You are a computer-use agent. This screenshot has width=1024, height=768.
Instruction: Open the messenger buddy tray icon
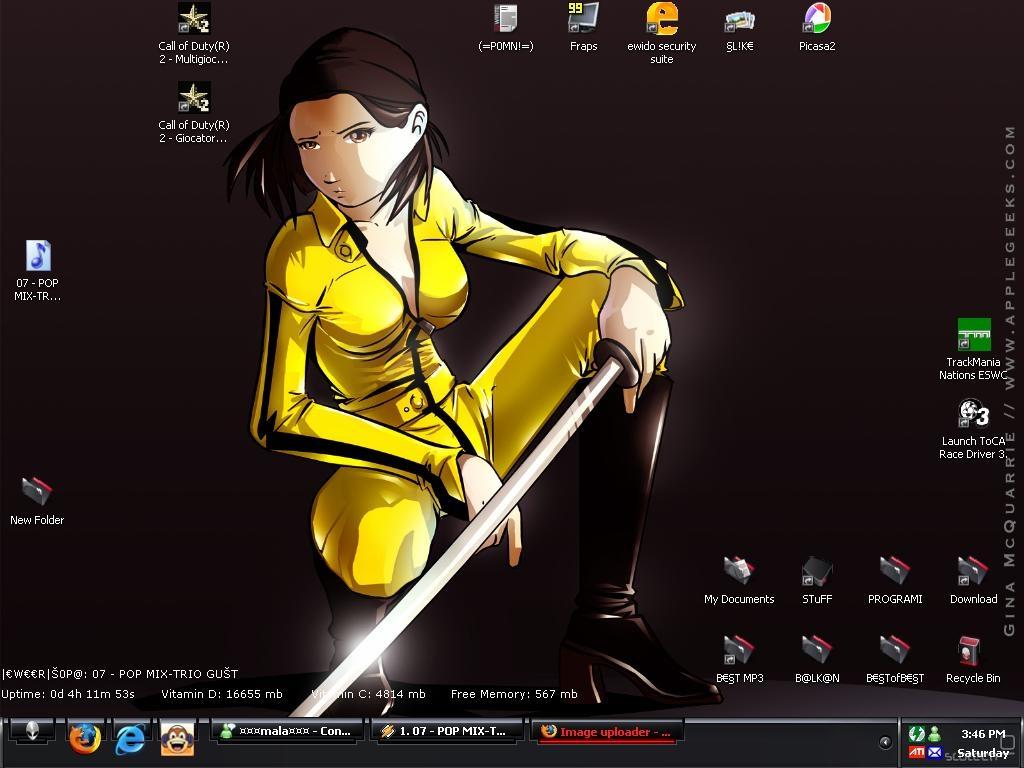click(x=935, y=733)
